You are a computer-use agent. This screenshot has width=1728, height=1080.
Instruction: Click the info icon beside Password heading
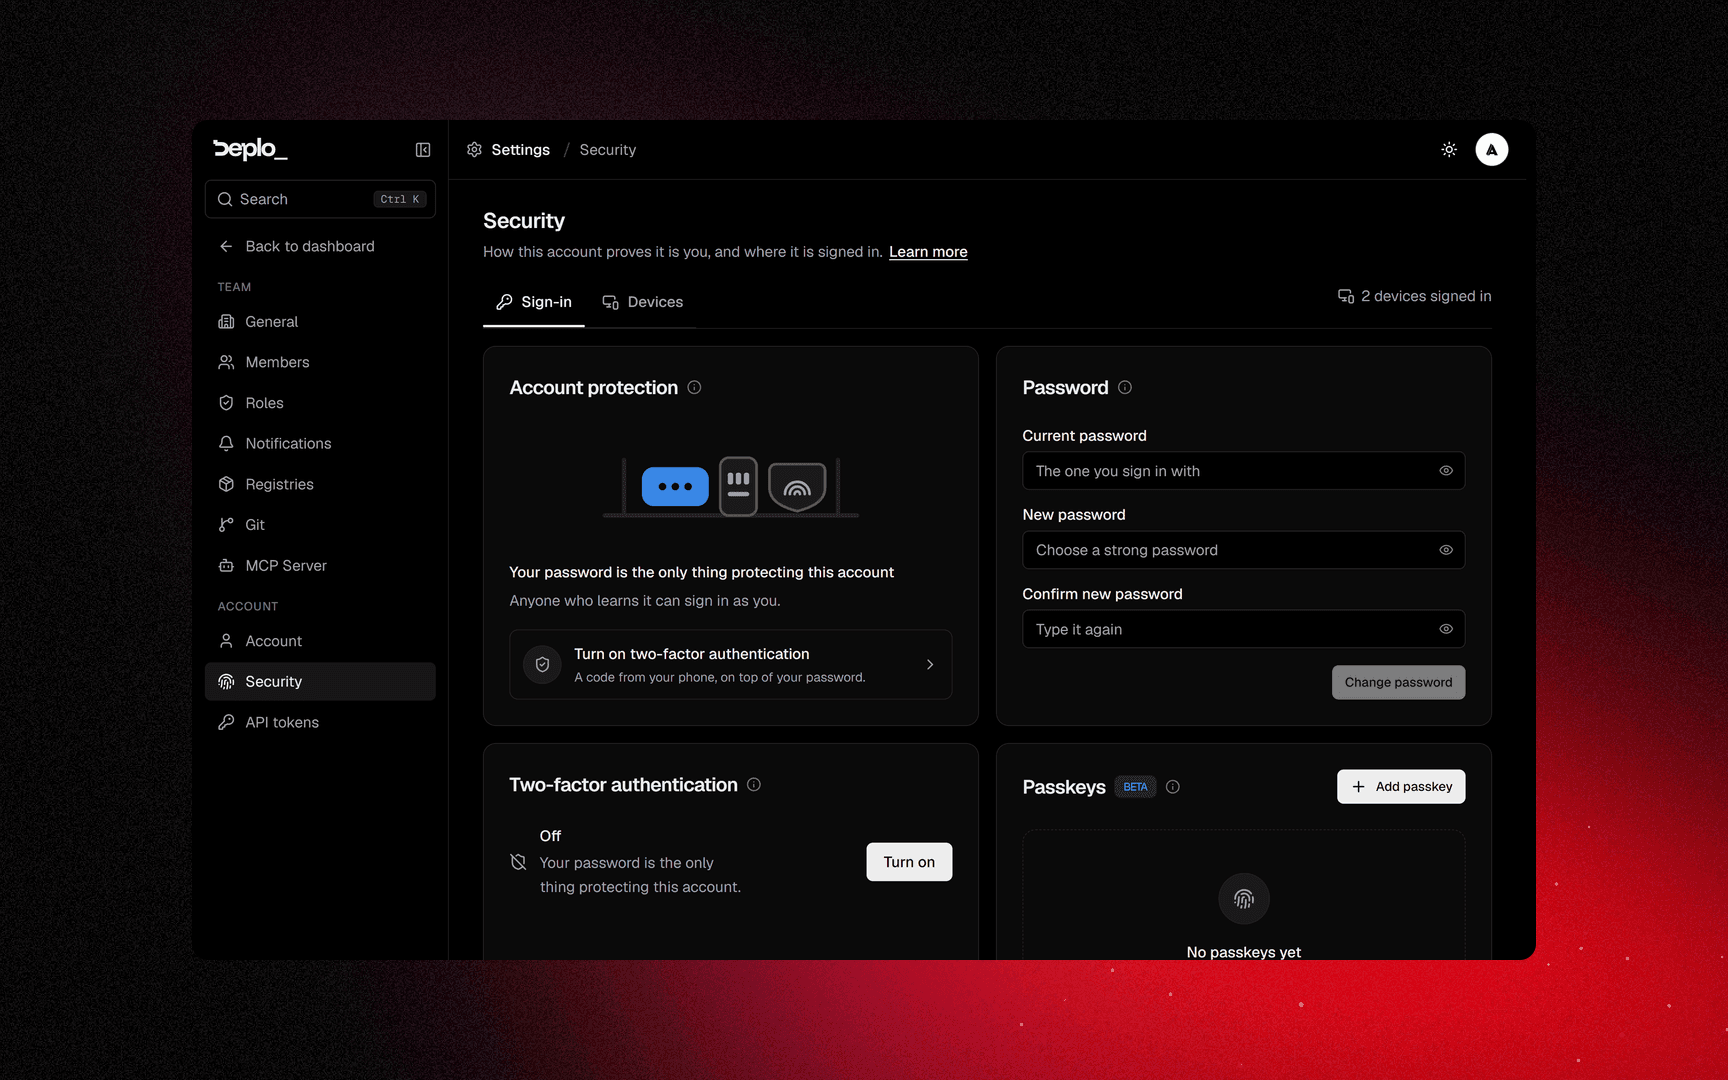1125,387
